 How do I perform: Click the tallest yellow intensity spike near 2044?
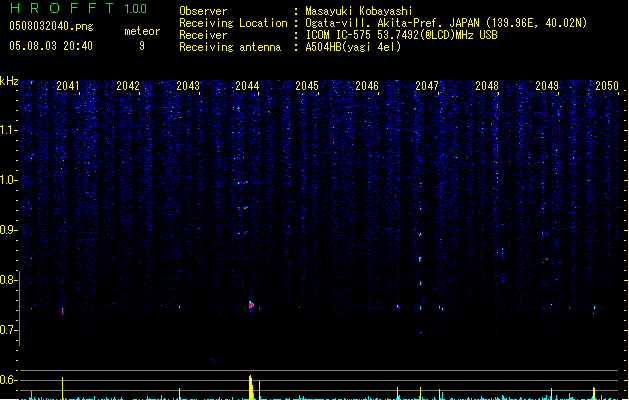click(x=251, y=387)
